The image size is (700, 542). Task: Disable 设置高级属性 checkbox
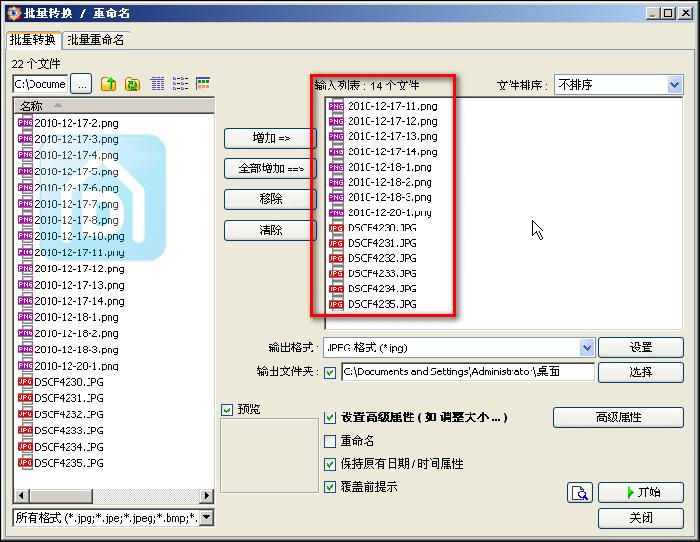tap(330, 418)
